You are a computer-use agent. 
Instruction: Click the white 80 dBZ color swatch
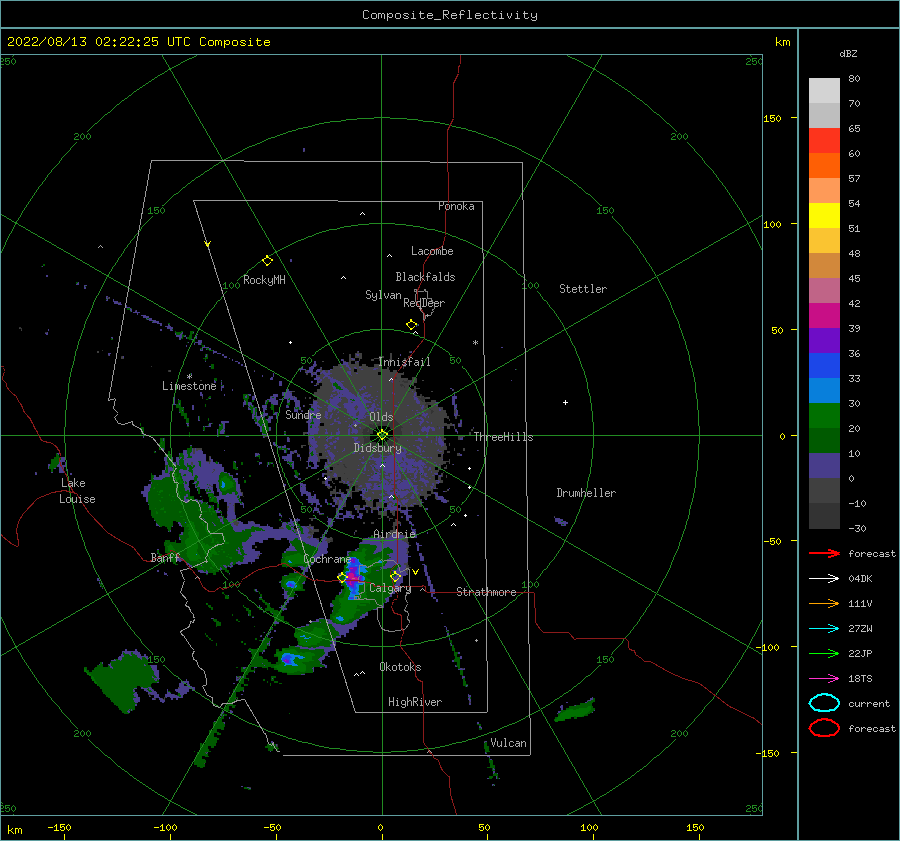(x=824, y=90)
